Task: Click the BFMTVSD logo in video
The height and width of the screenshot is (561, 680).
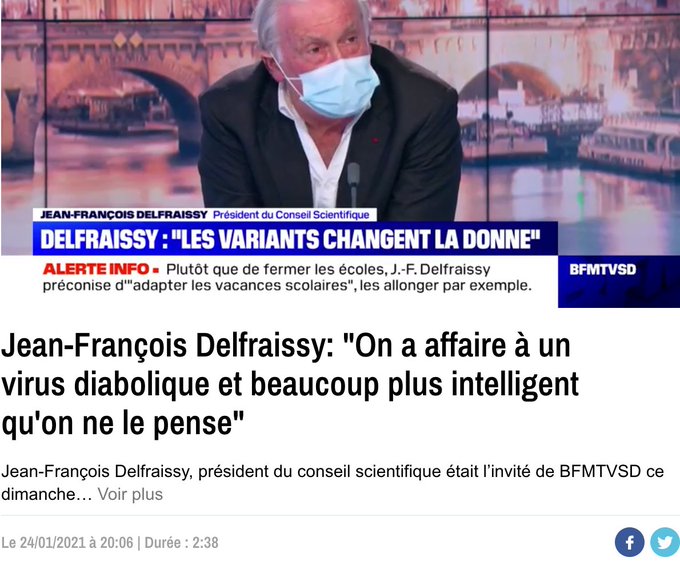Action: click(x=602, y=270)
